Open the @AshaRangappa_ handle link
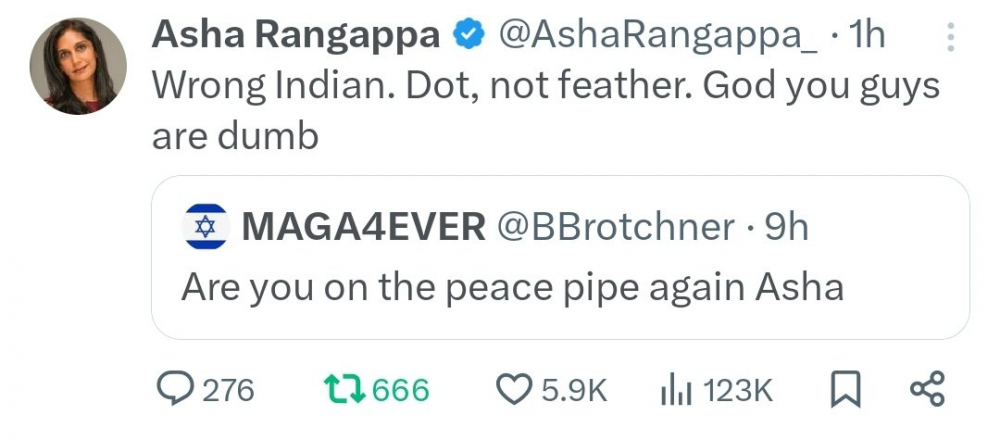The height and width of the screenshot is (440, 1000). (656, 36)
